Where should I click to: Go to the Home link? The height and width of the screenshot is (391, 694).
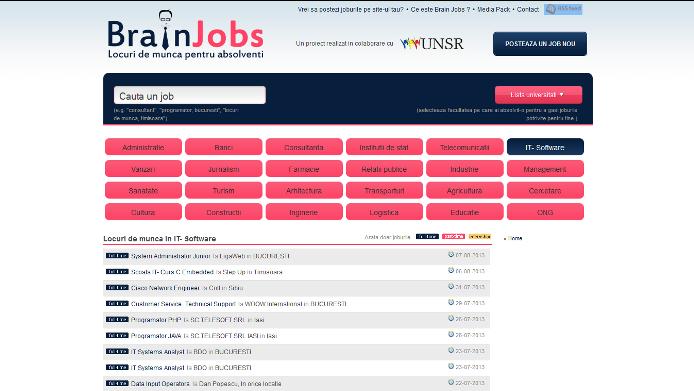pos(515,238)
